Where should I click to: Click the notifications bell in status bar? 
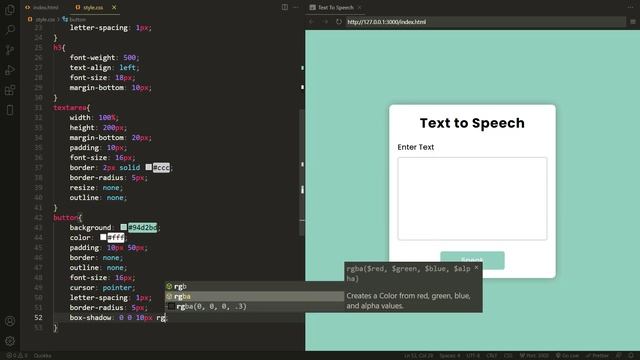(x=632, y=356)
